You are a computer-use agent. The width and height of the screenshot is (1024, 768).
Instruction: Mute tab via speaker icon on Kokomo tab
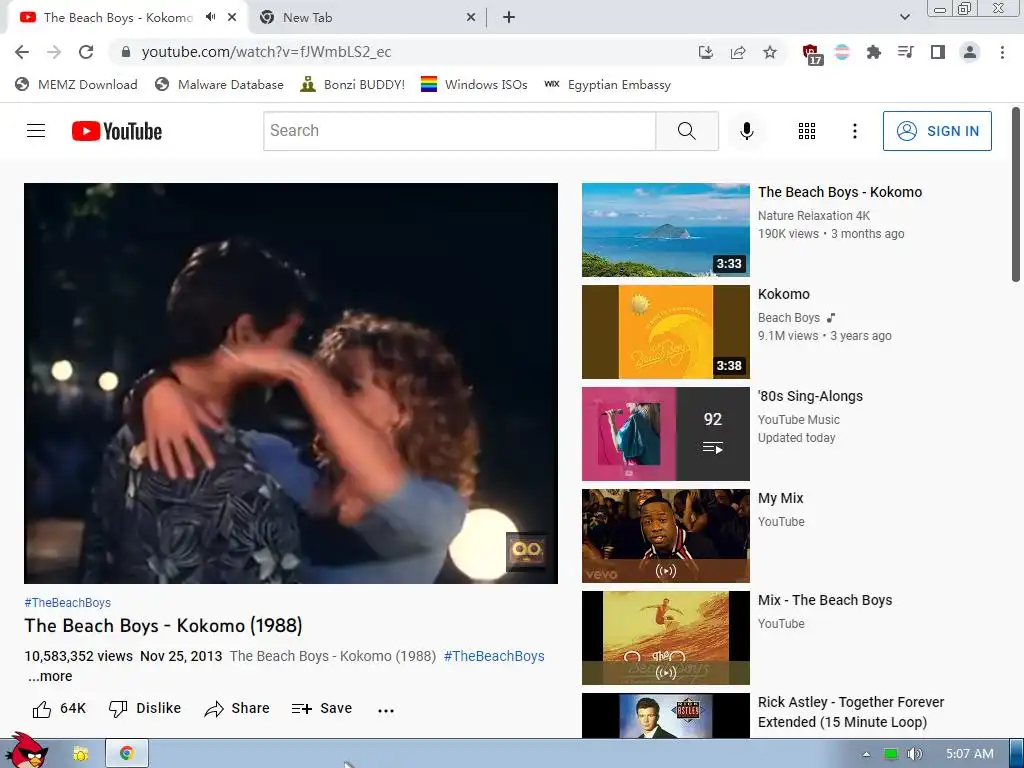(x=210, y=17)
